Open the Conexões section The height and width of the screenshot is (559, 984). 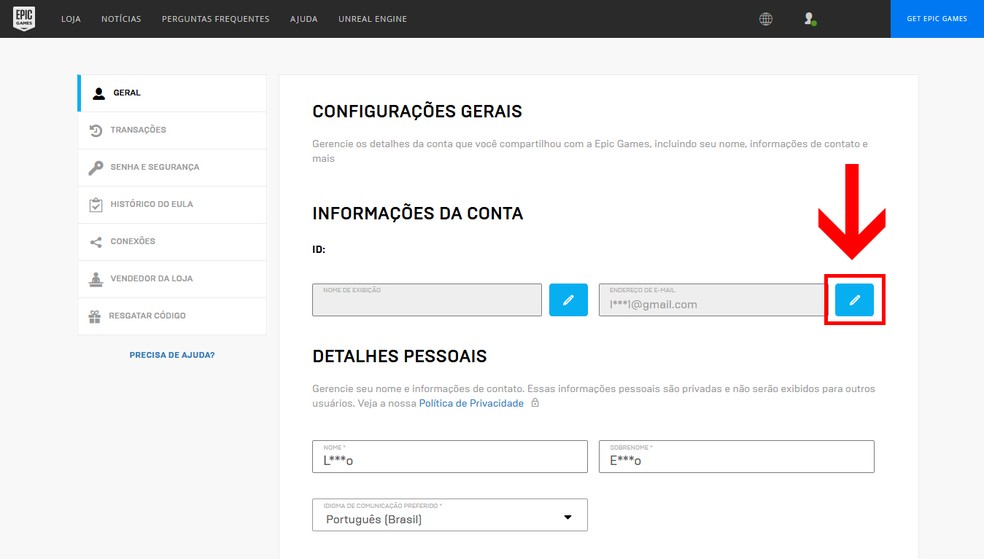pos(172,242)
